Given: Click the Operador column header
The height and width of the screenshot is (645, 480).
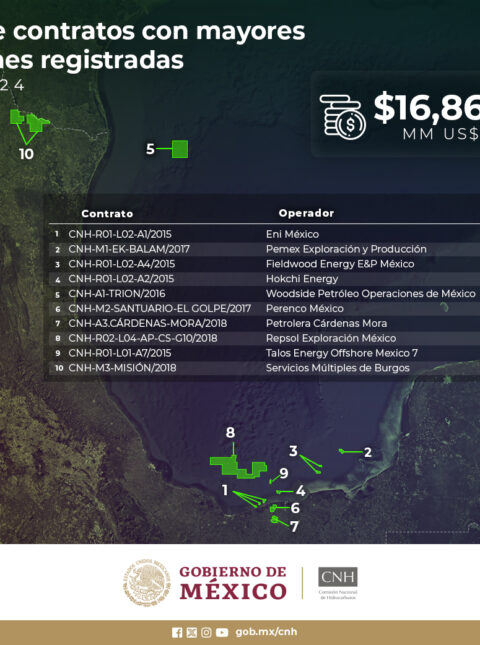Looking at the screenshot, I should [x=306, y=213].
